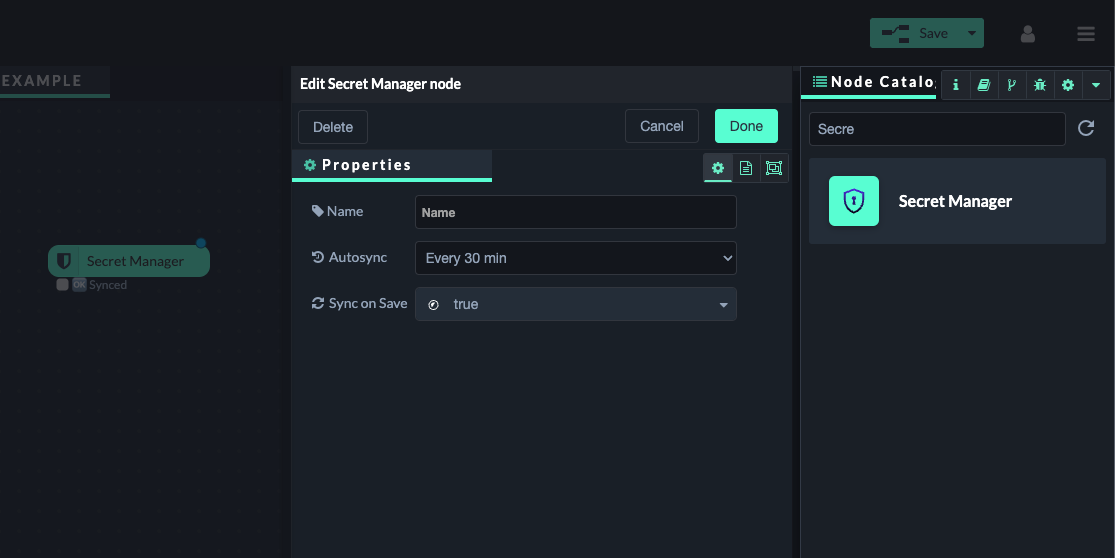Image resolution: width=1115 pixels, height=558 pixels.
Task: Open configuration nodes gear in sidebar
Action: click(1068, 85)
